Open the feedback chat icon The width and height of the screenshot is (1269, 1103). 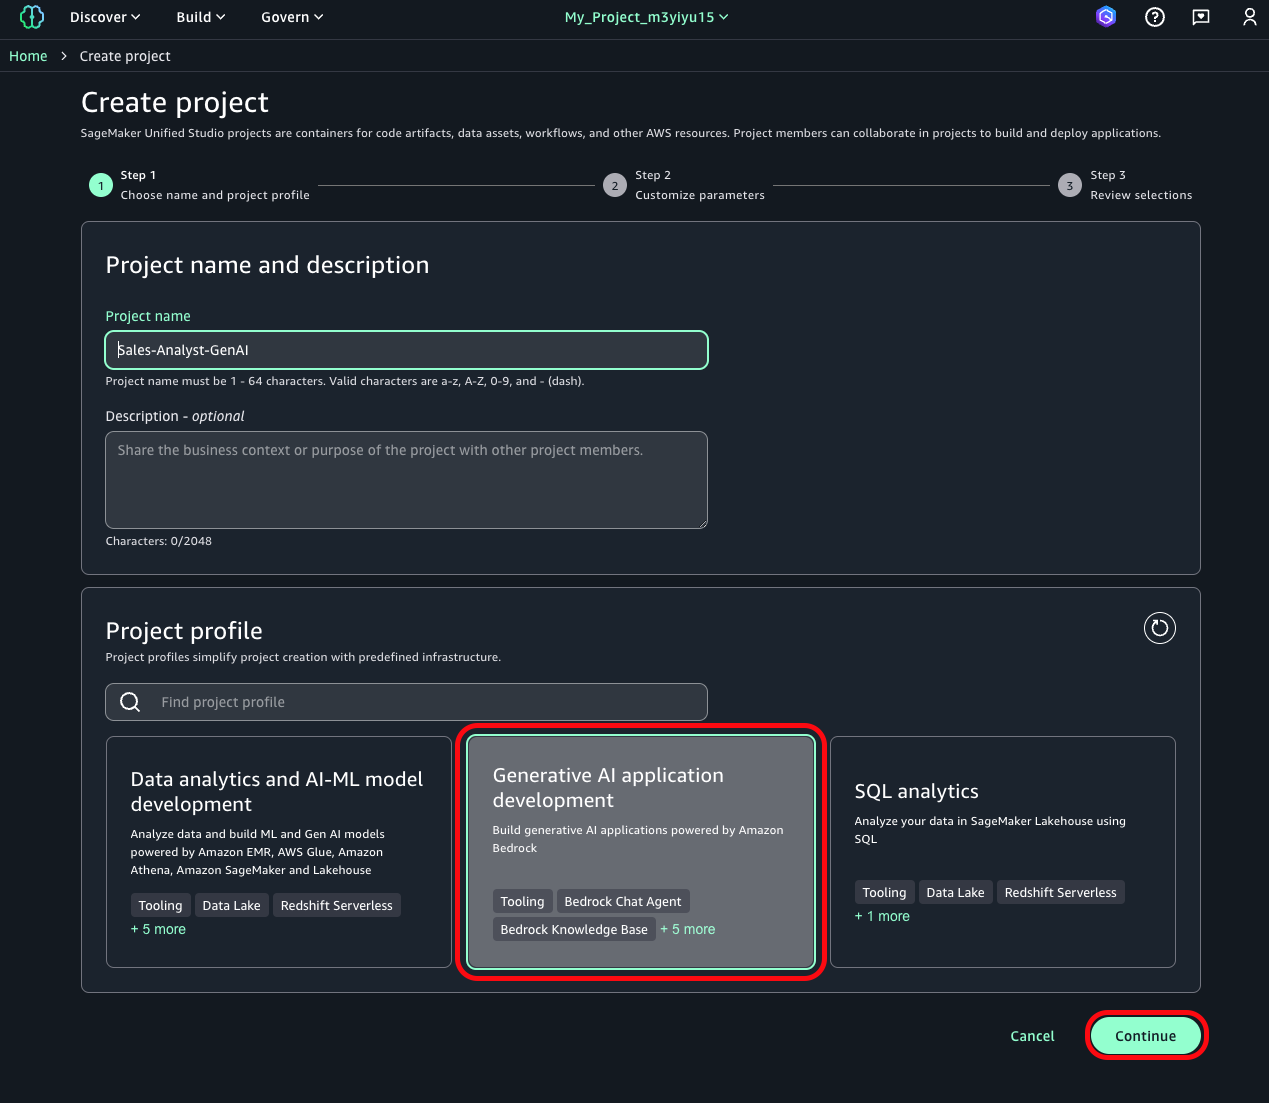pyautogui.click(x=1201, y=17)
